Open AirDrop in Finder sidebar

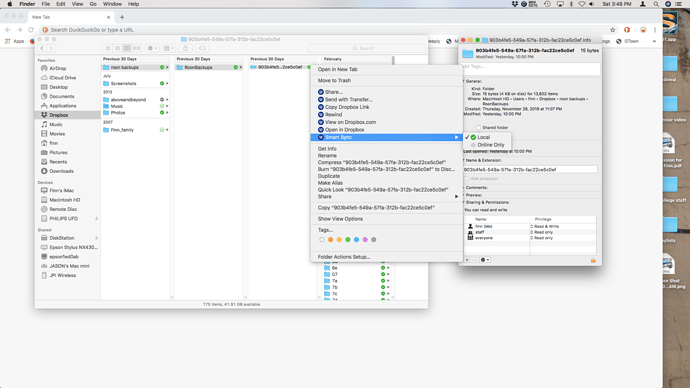57,68
